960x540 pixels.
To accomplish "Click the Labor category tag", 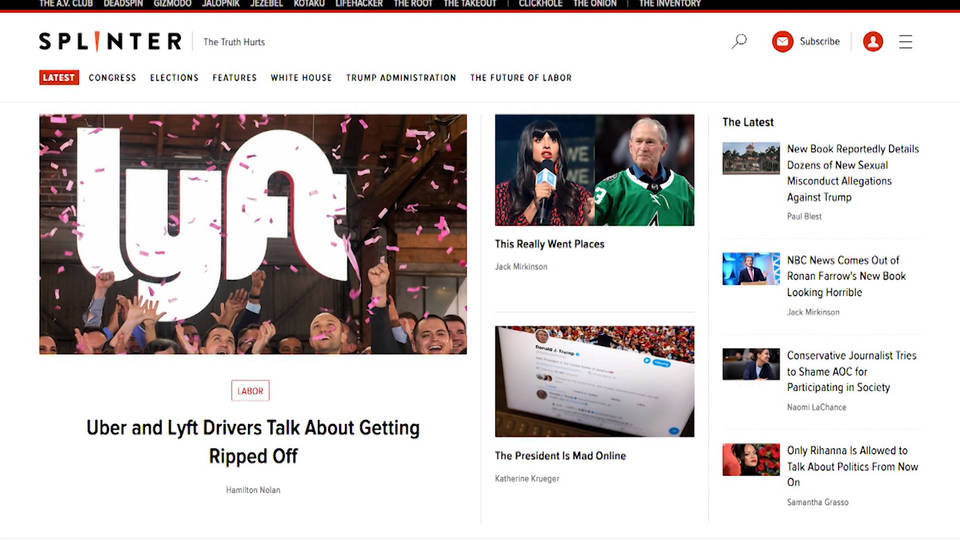I will pos(250,391).
